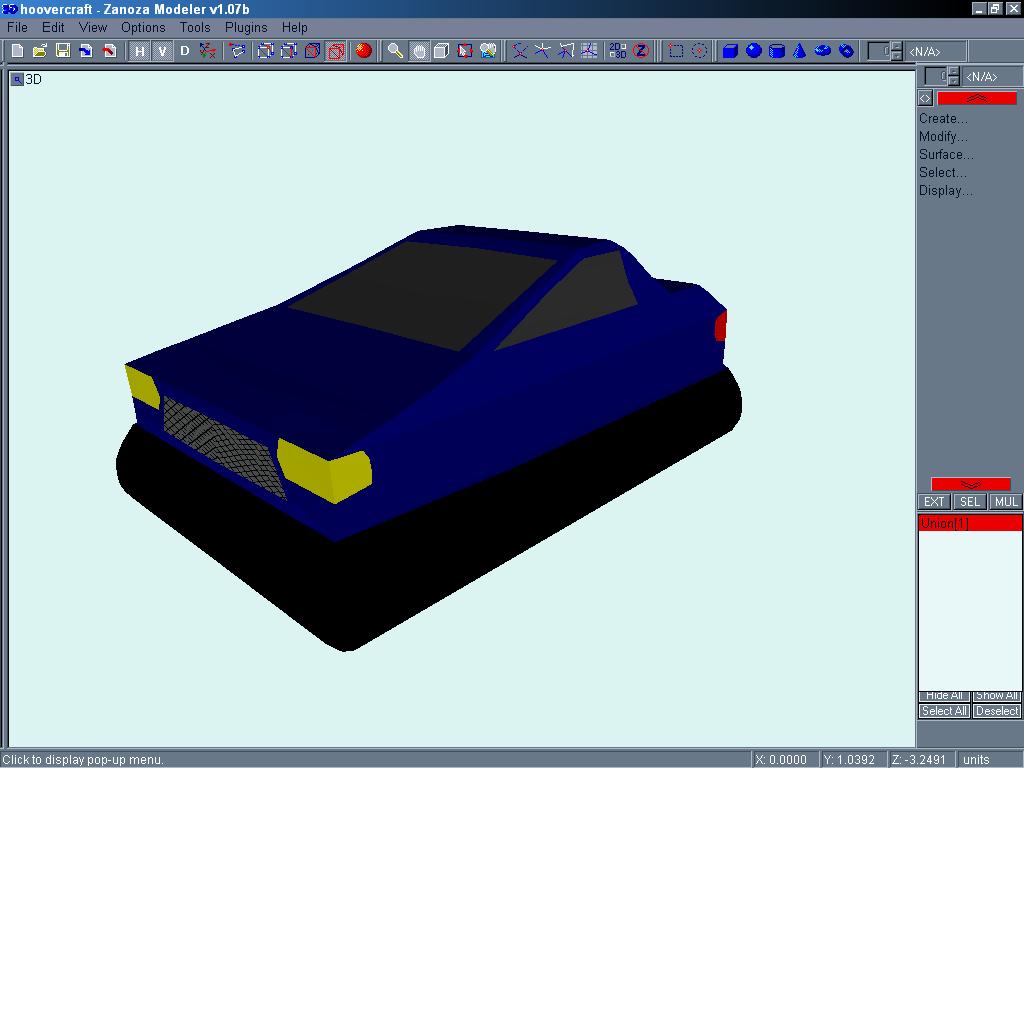Toggle the D axis constraint button
The height and width of the screenshot is (1024, 1024).
click(185, 51)
